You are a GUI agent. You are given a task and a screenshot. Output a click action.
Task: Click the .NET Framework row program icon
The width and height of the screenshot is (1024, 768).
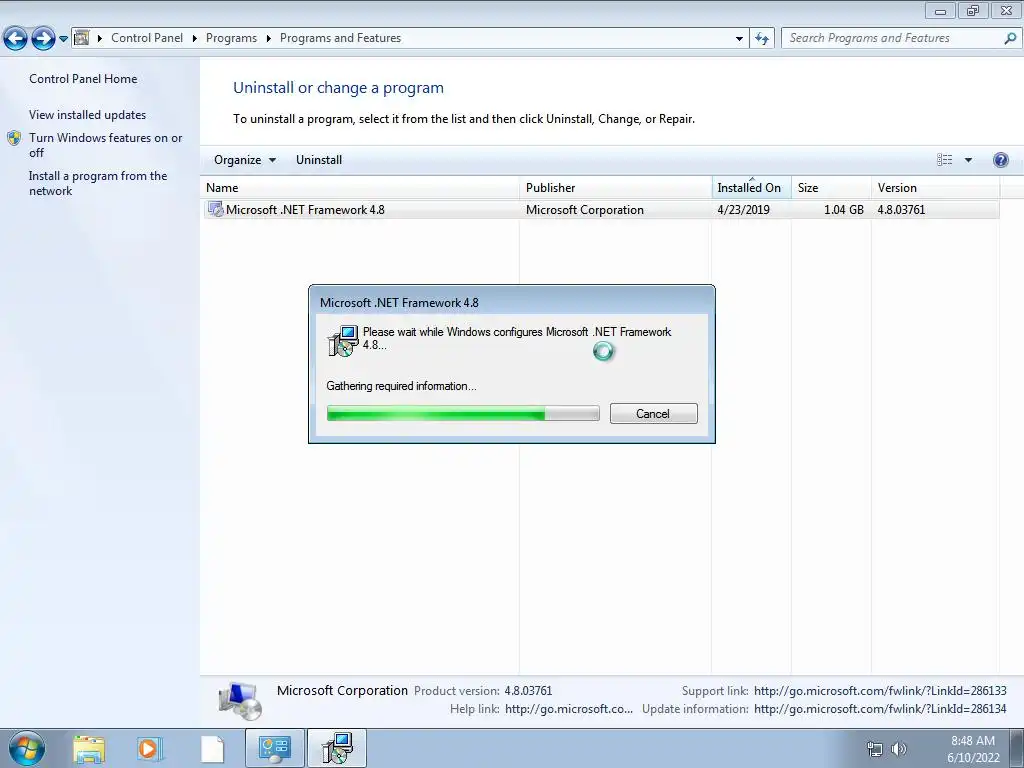215,209
